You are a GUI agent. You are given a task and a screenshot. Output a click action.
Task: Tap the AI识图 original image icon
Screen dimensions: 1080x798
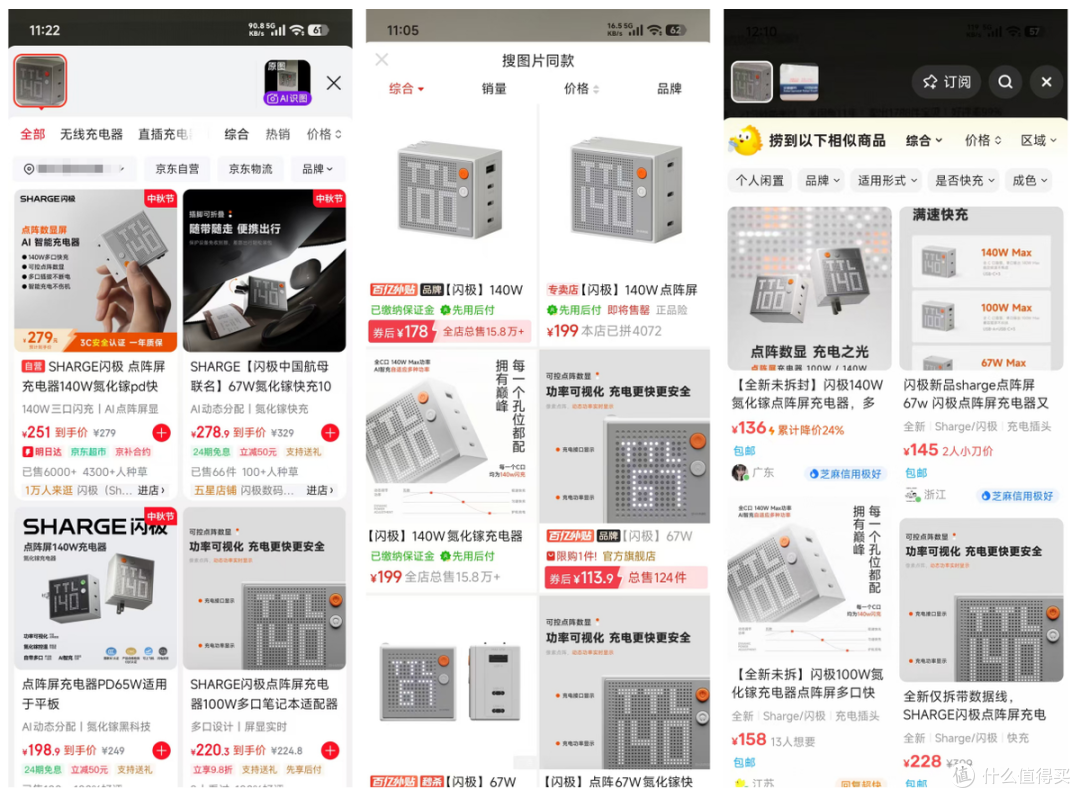[x=287, y=83]
